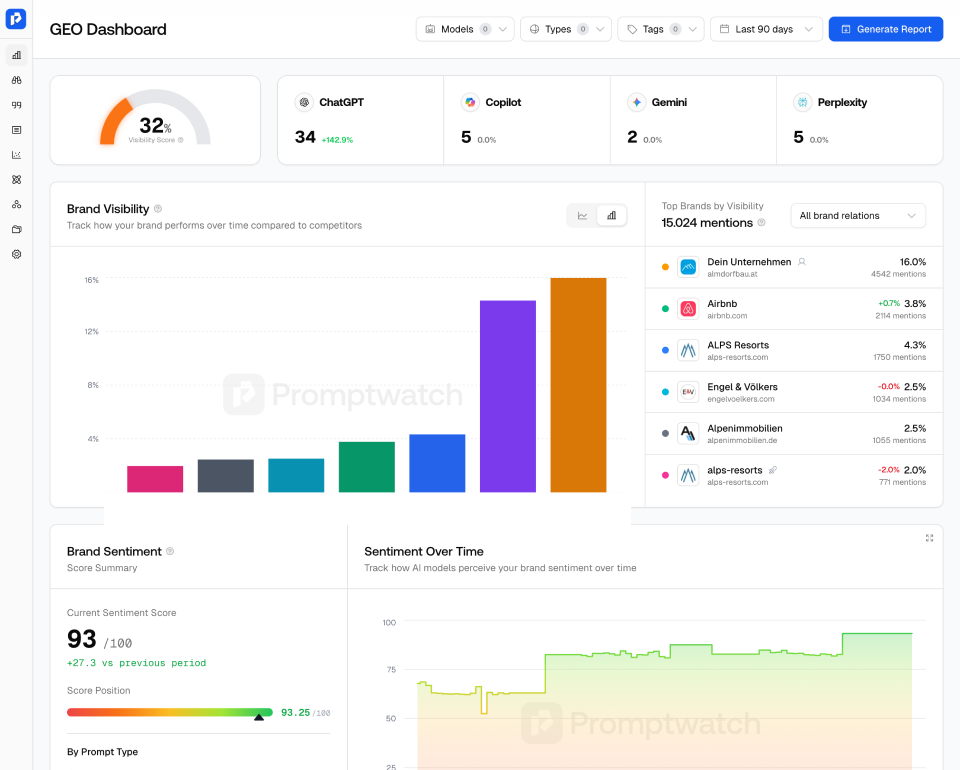Viewport: 960px width, 770px height.
Task: Switch Brand Visibility chart to line view
Action: (x=582, y=215)
